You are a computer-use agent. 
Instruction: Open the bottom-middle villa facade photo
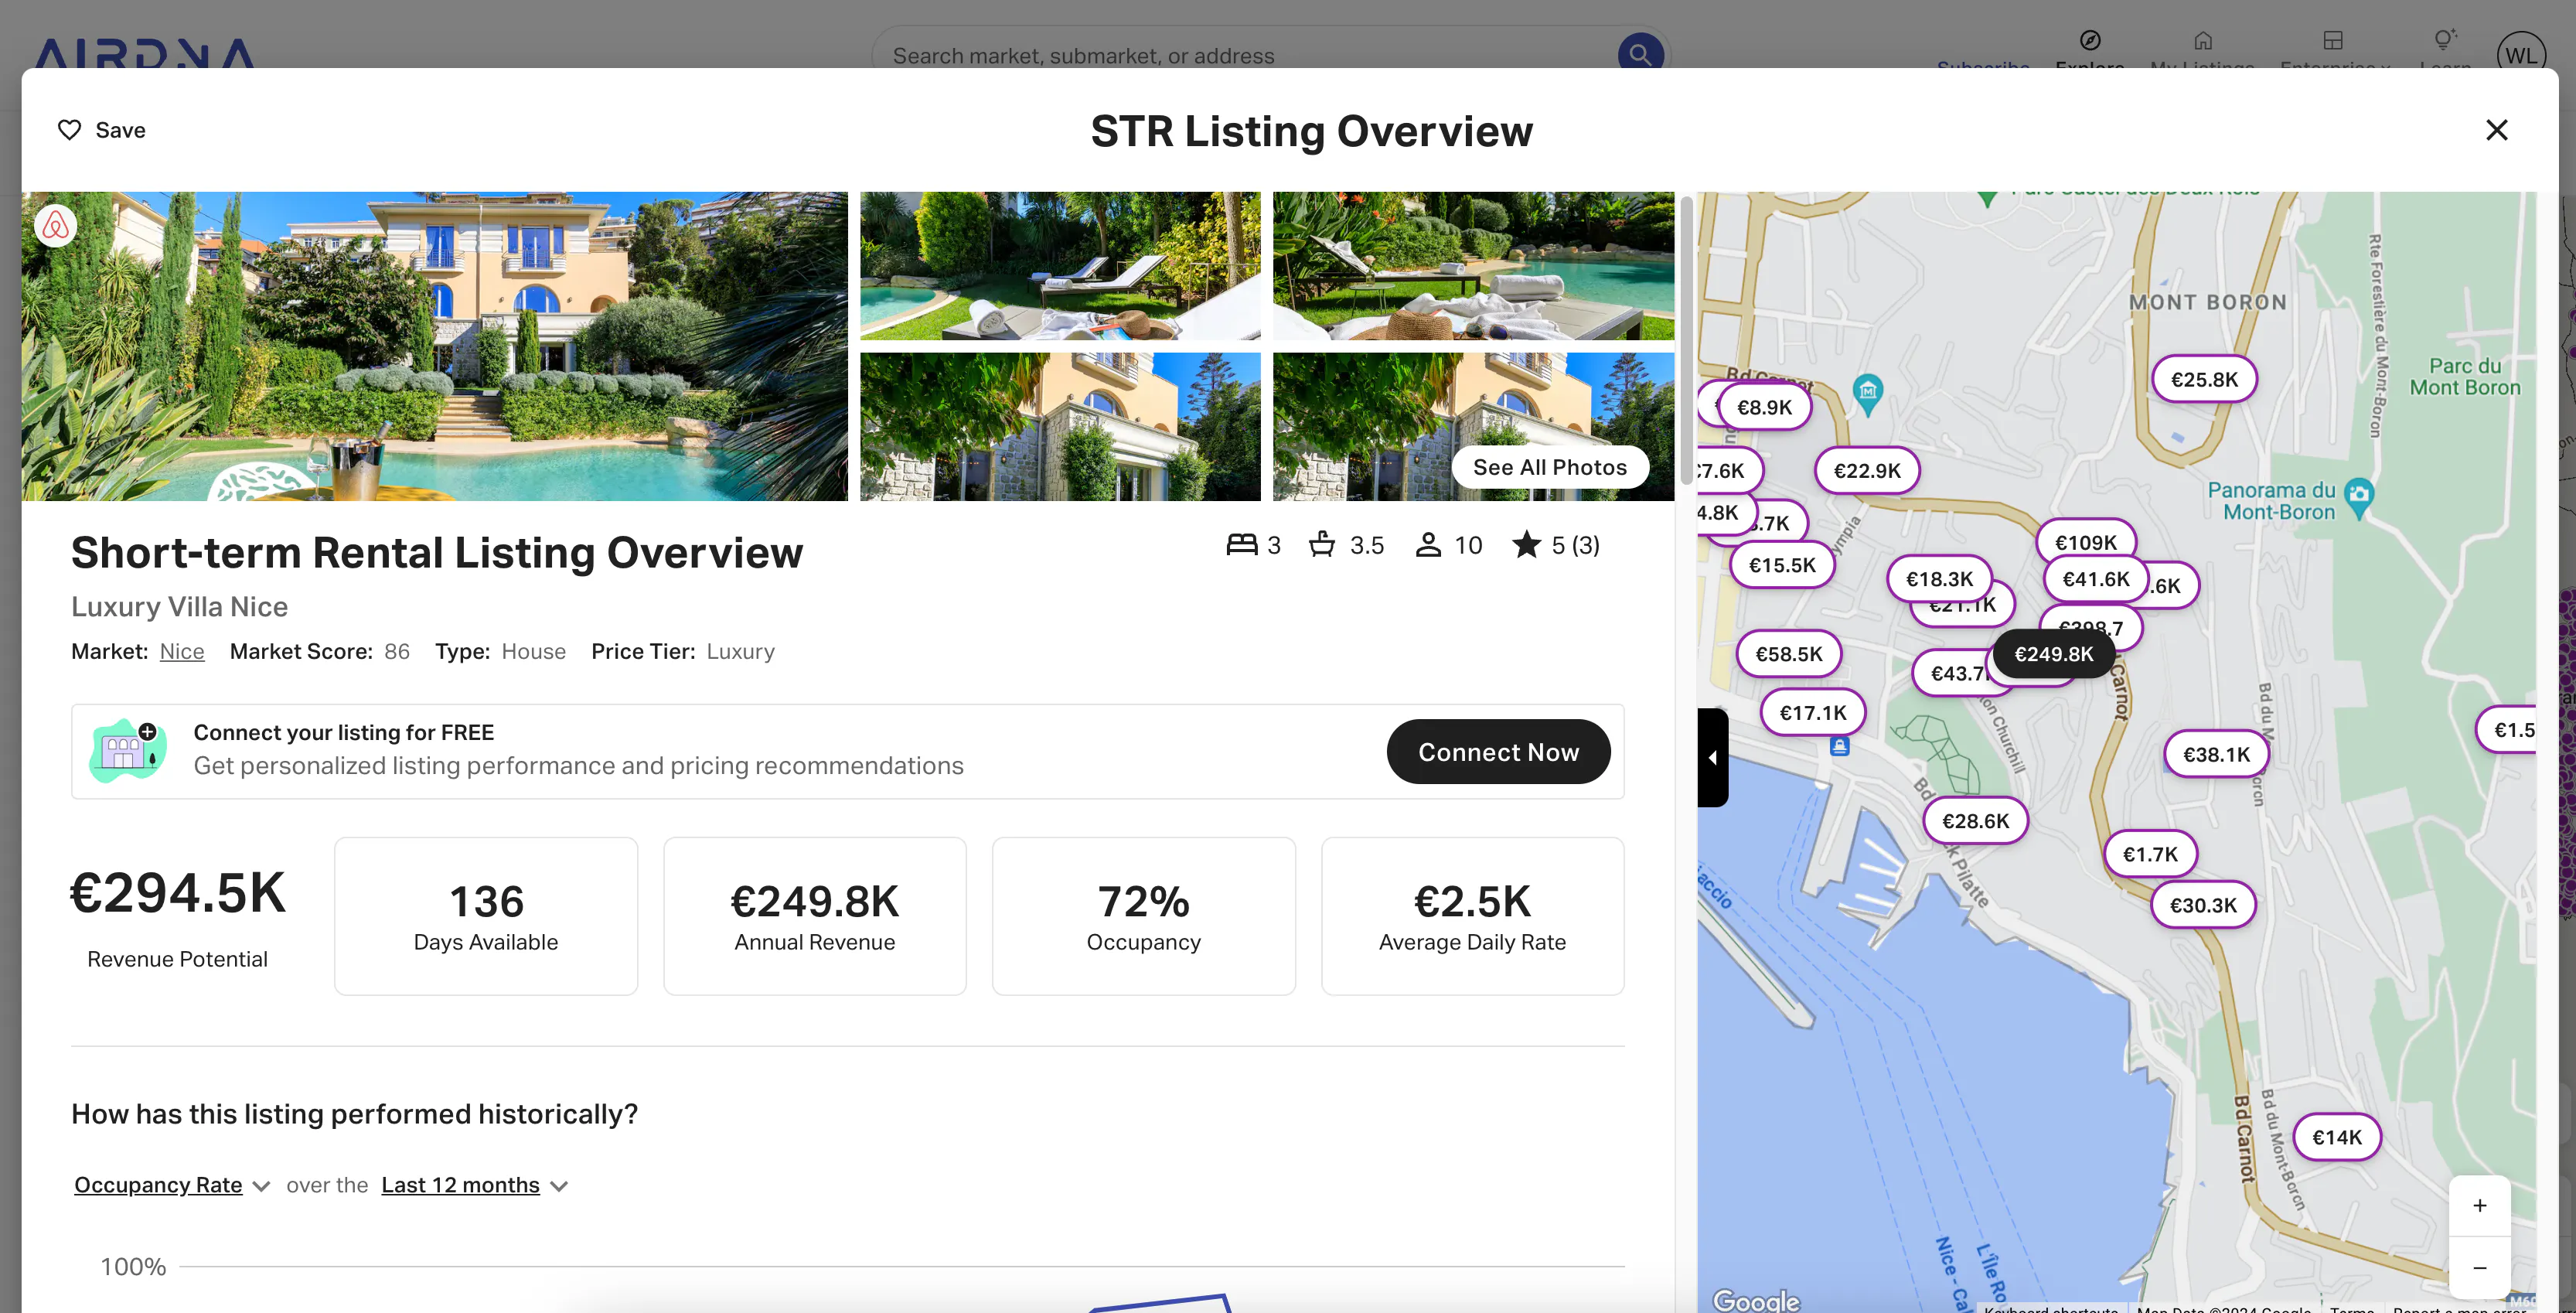[x=1060, y=427]
